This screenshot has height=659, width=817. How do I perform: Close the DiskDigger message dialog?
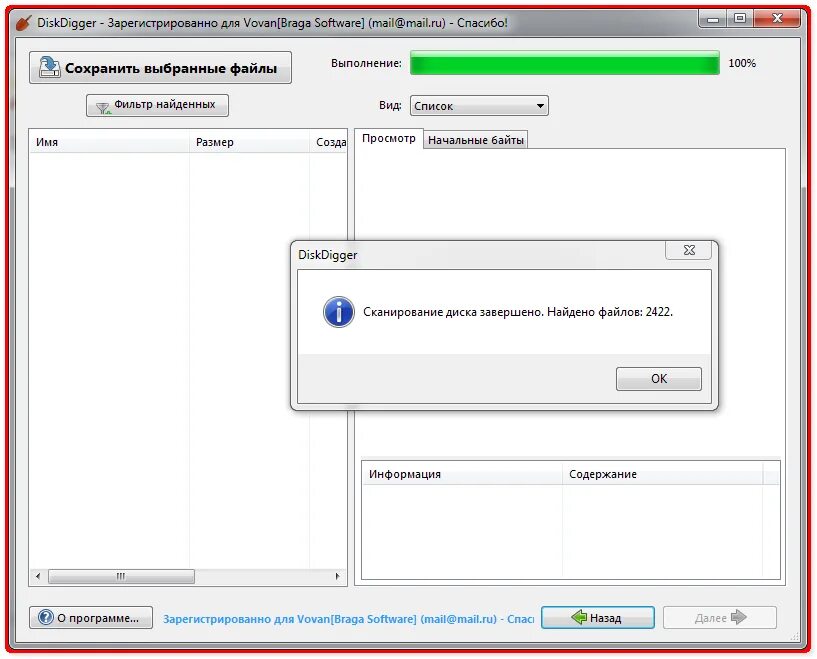coord(688,250)
